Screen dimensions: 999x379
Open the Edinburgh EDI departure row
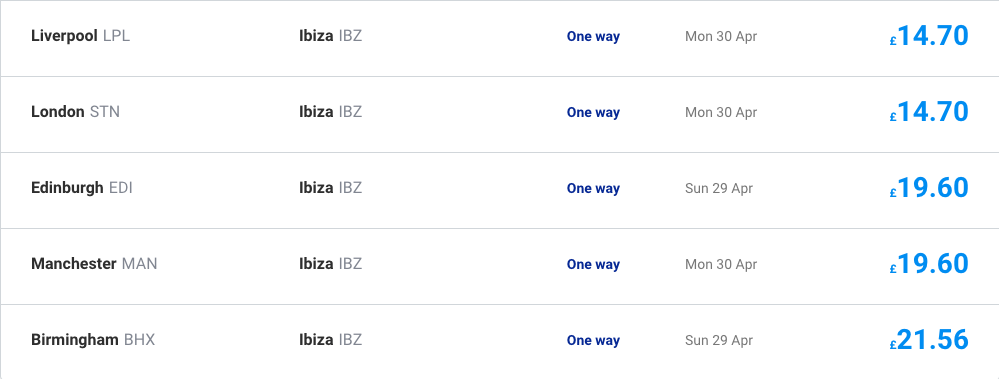click(x=500, y=190)
